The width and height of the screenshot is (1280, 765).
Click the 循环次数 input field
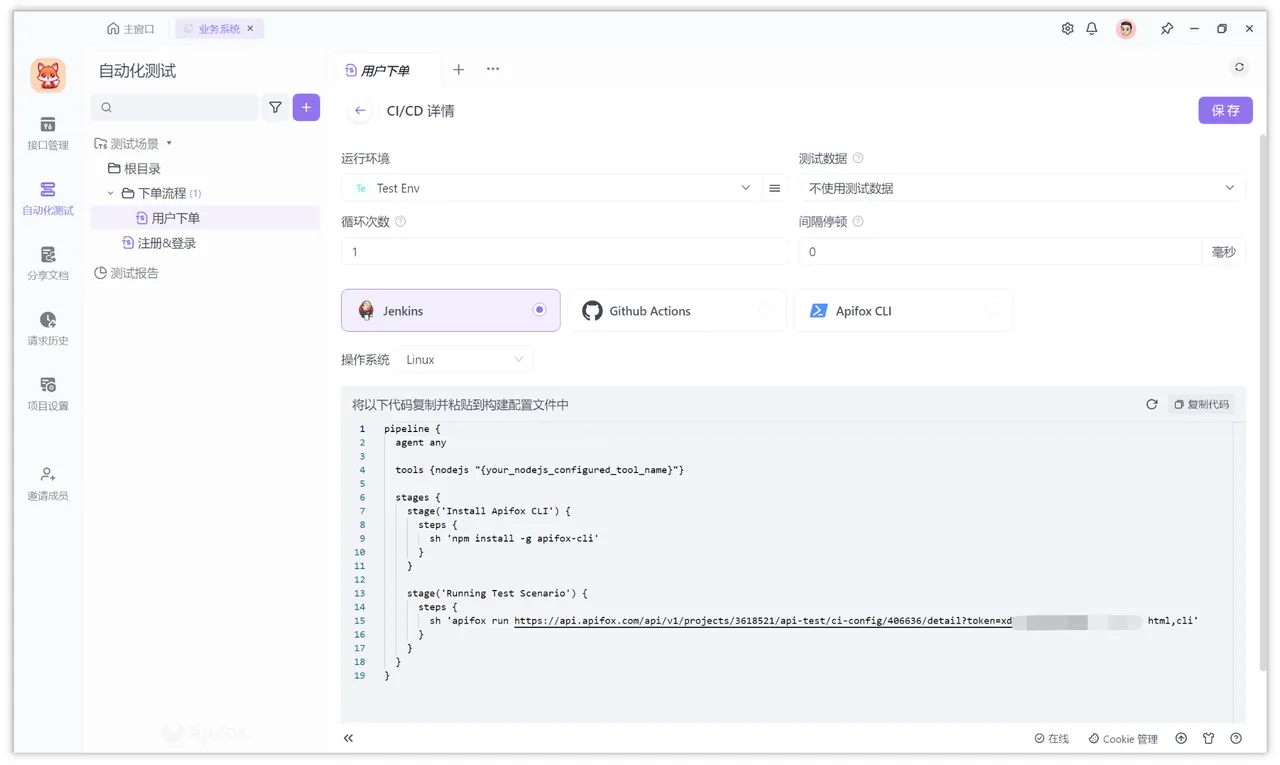tap(565, 252)
